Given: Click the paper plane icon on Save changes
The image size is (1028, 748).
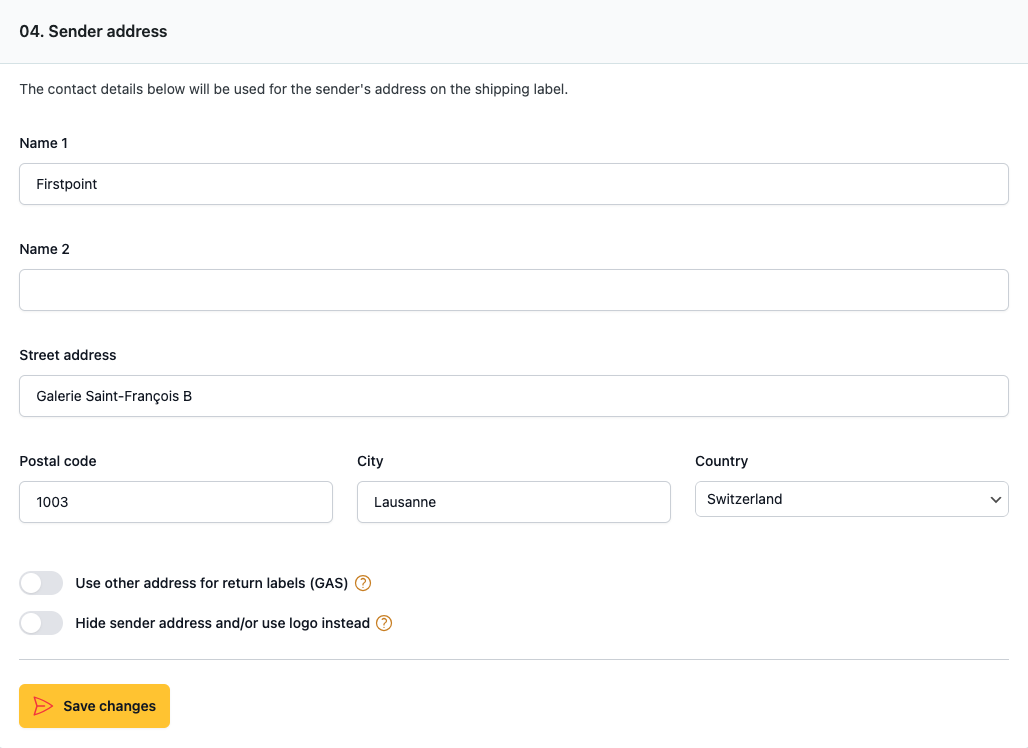Looking at the screenshot, I should (x=42, y=706).
